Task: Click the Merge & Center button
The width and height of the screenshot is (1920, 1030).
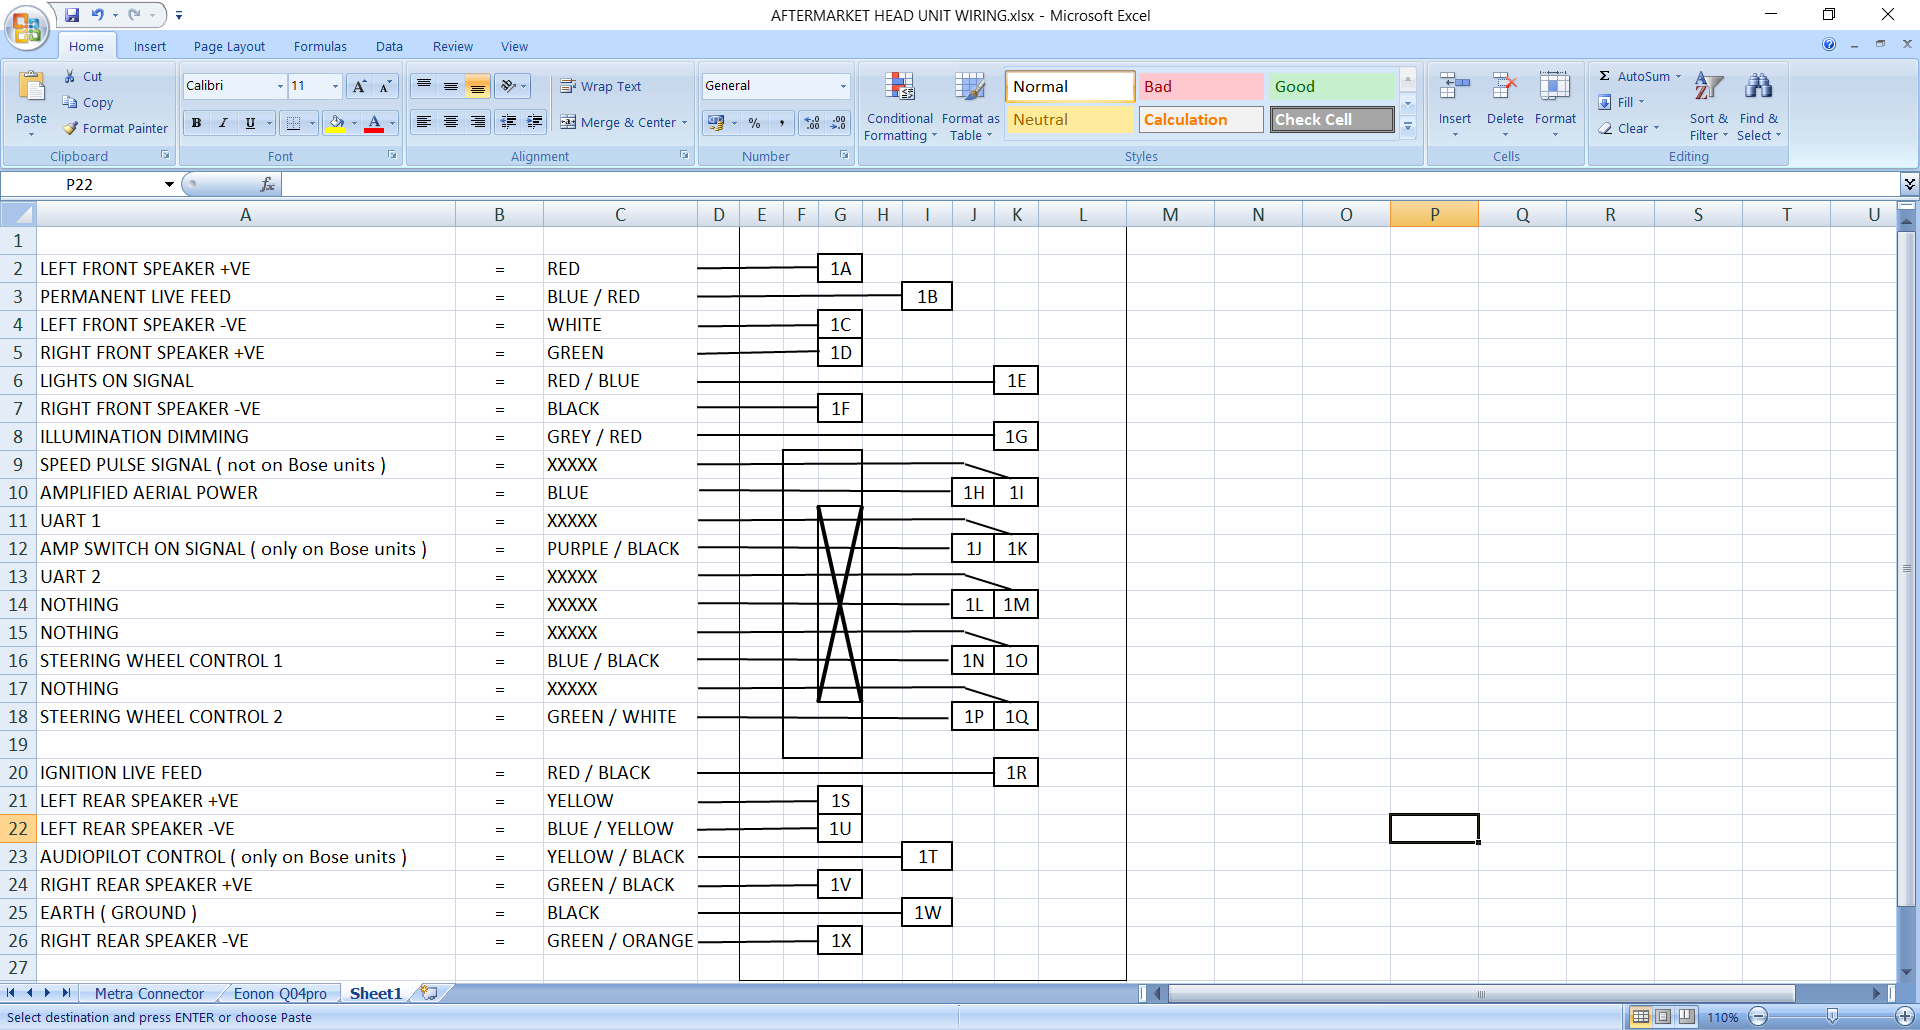Action: pos(618,123)
